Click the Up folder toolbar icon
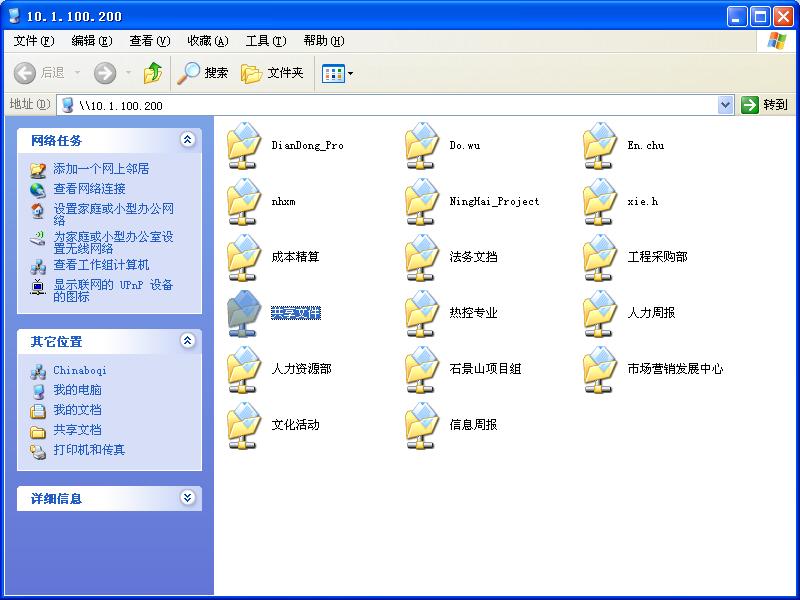The height and width of the screenshot is (600, 800). tap(153, 73)
